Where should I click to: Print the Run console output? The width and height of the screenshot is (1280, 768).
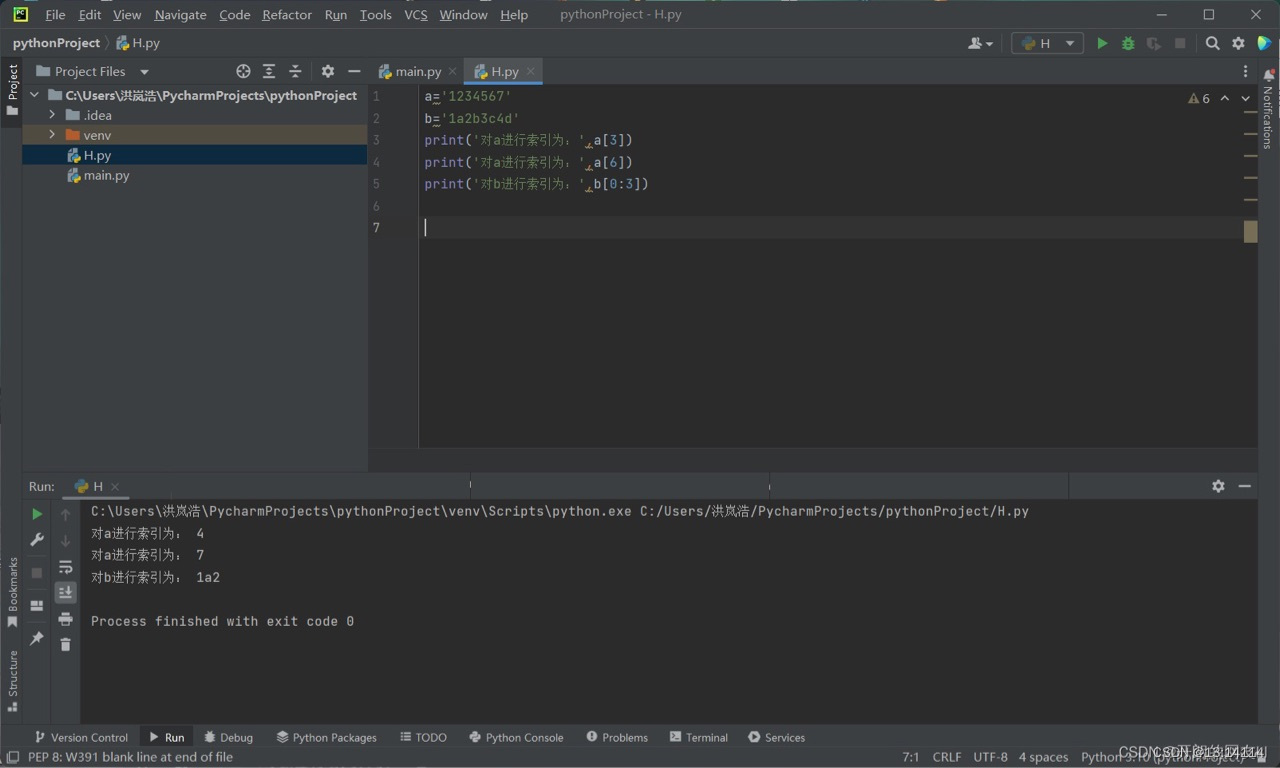[x=65, y=618]
